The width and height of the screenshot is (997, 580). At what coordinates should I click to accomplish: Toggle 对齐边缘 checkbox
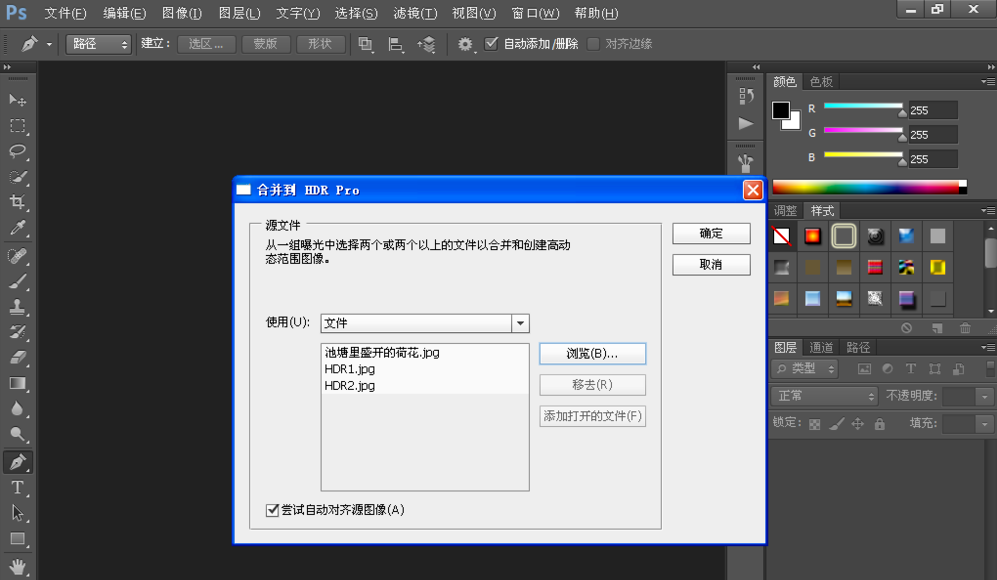(594, 44)
